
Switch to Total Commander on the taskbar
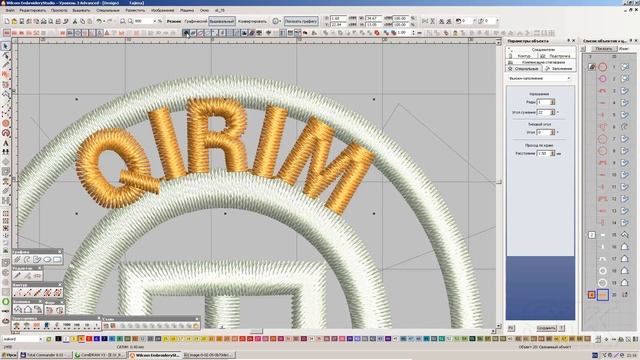pyautogui.click(x=46, y=355)
